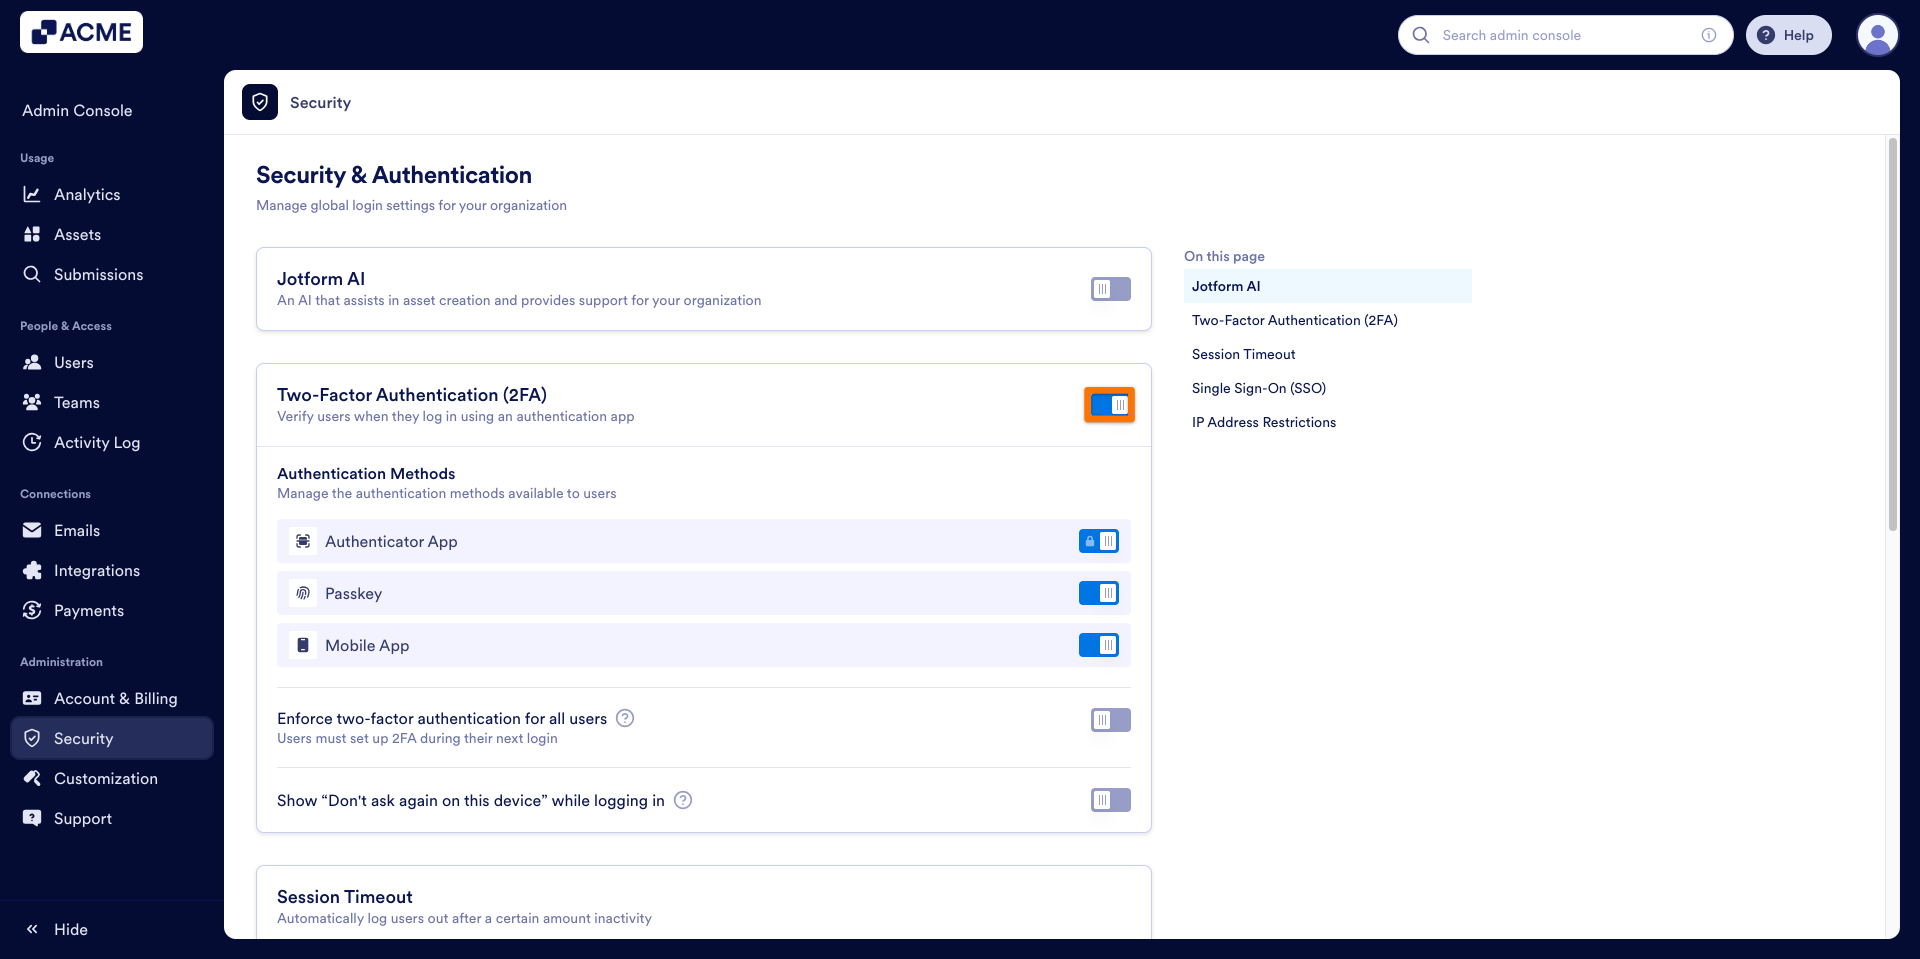The height and width of the screenshot is (959, 1920).
Task: Jump to Session Timeout via page outline
Action: tap(1243, 354)
